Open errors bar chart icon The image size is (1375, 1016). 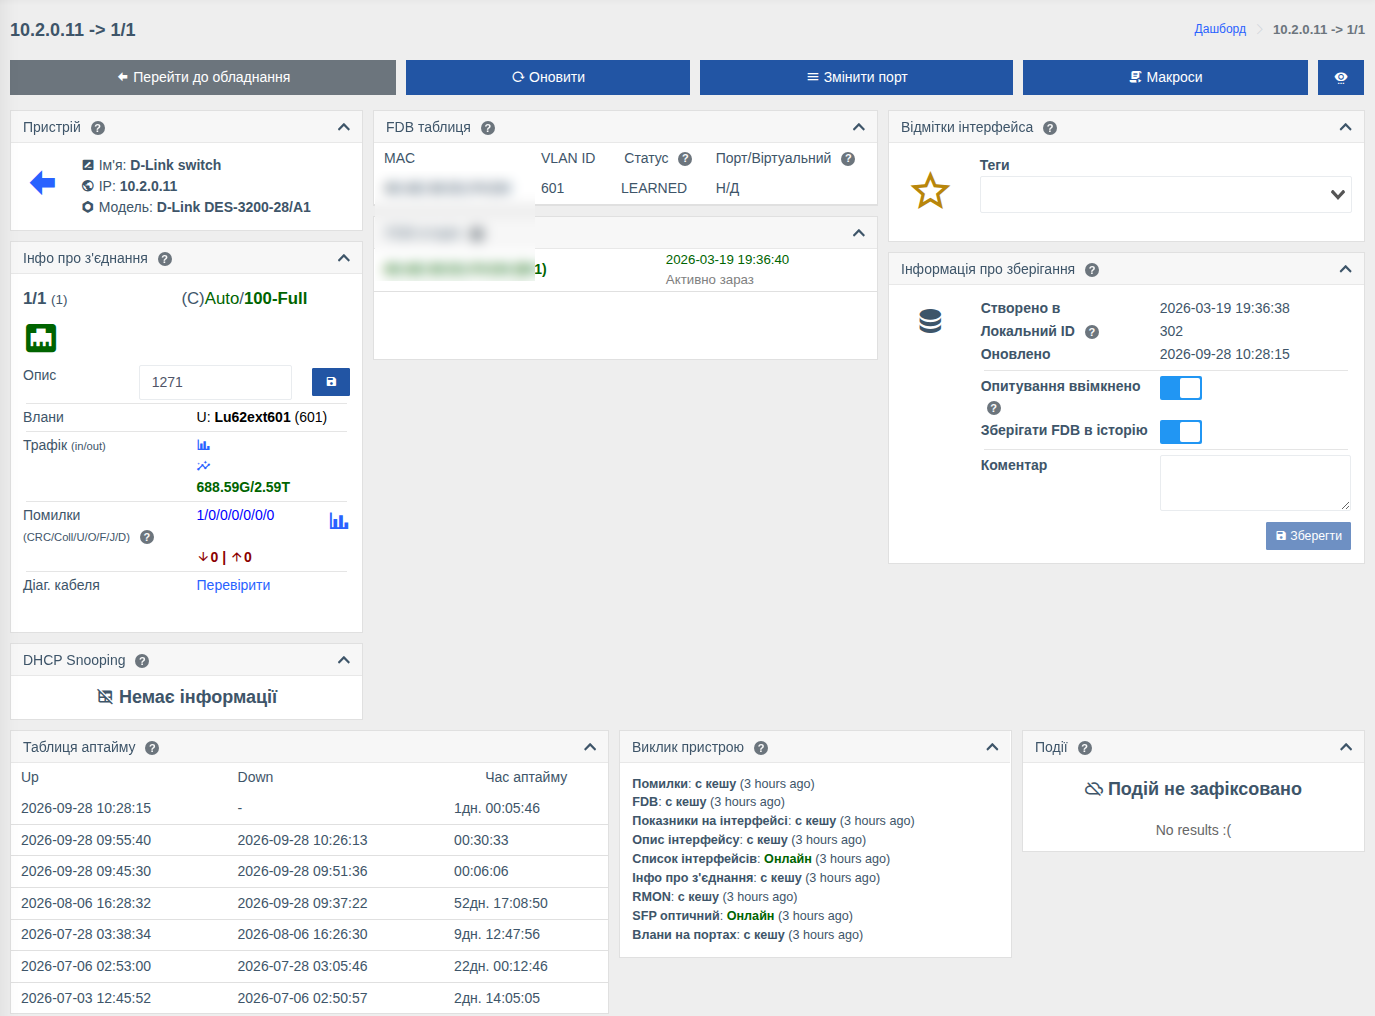339,521
